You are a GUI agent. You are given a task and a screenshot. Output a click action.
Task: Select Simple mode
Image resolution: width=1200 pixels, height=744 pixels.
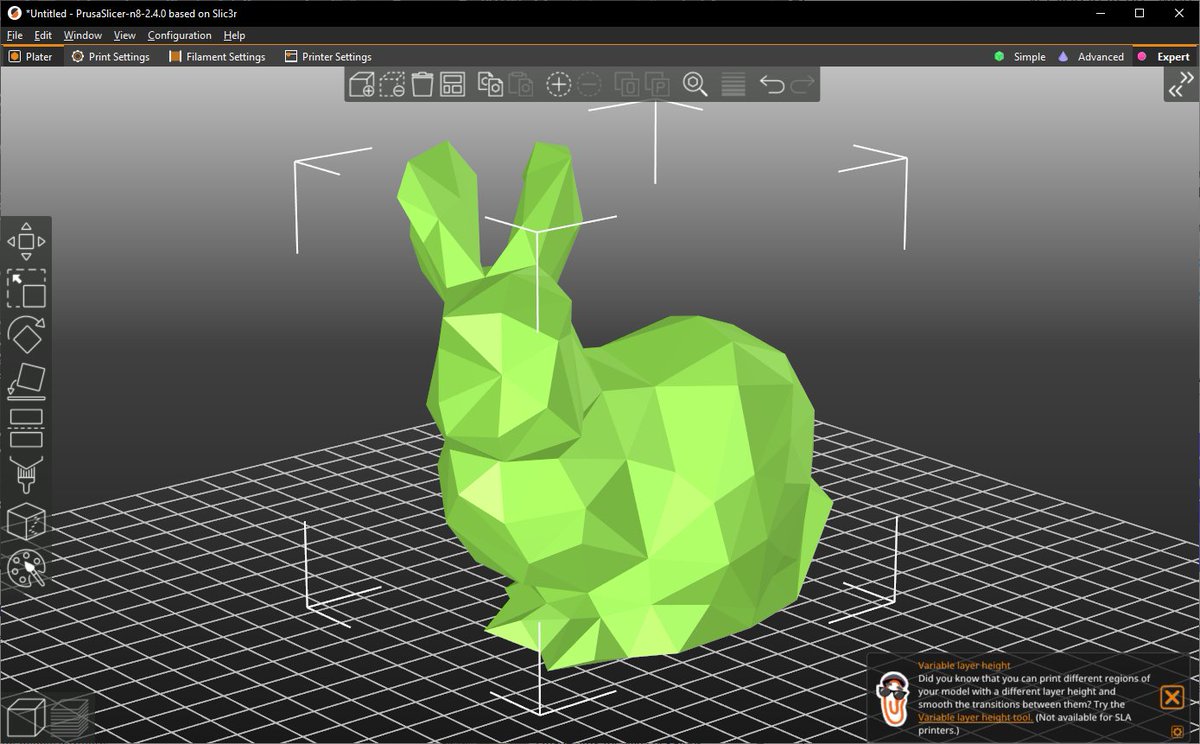(1019, 57)
